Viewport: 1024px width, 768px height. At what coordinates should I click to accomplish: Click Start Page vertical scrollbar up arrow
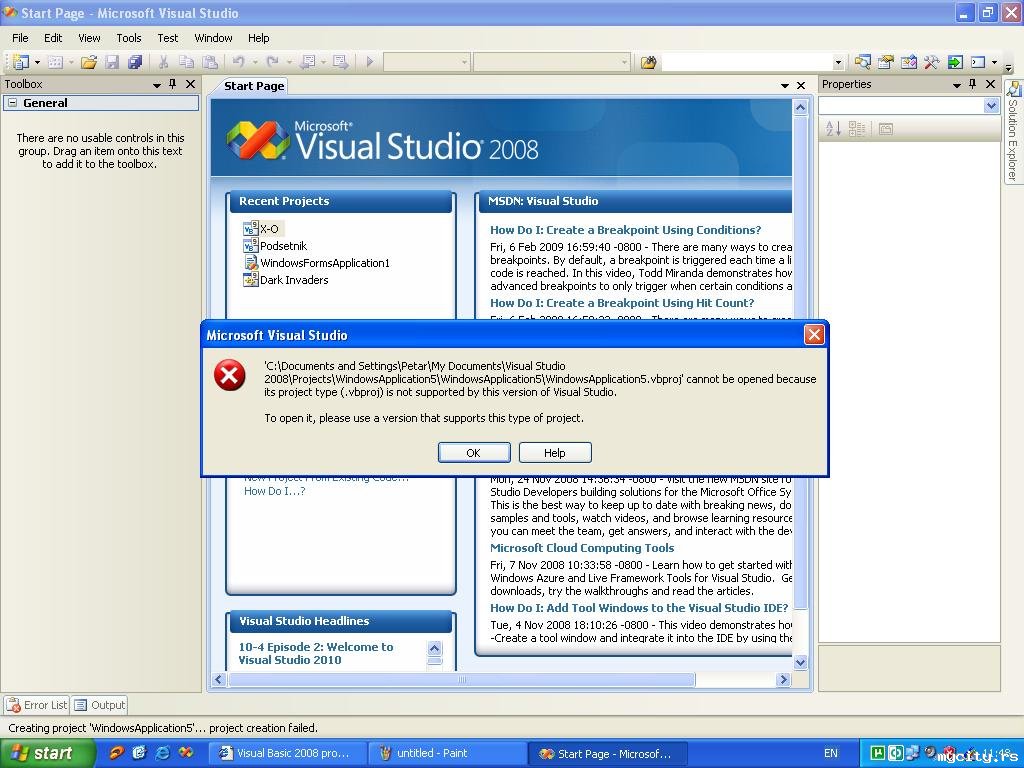pos(801,108)
